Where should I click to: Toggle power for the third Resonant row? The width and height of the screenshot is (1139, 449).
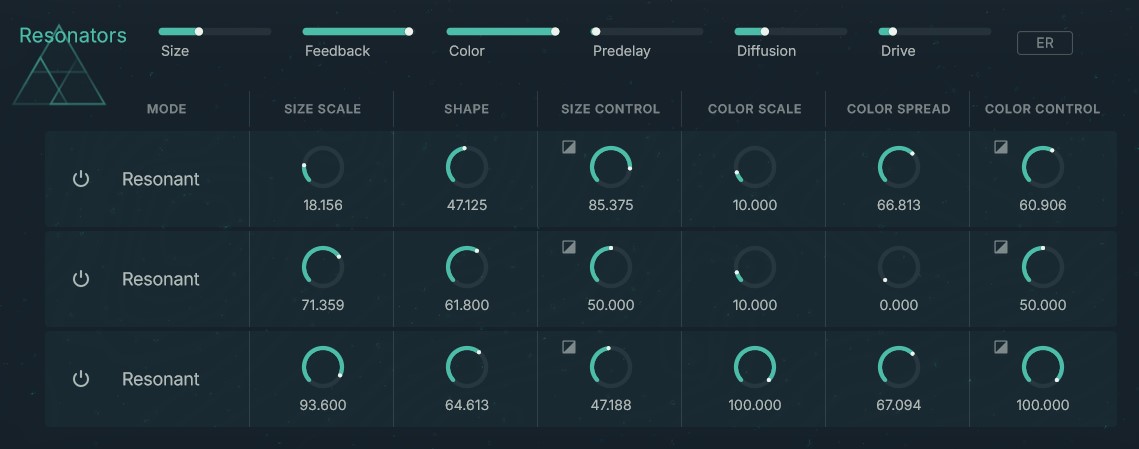[x=81, y=379]
